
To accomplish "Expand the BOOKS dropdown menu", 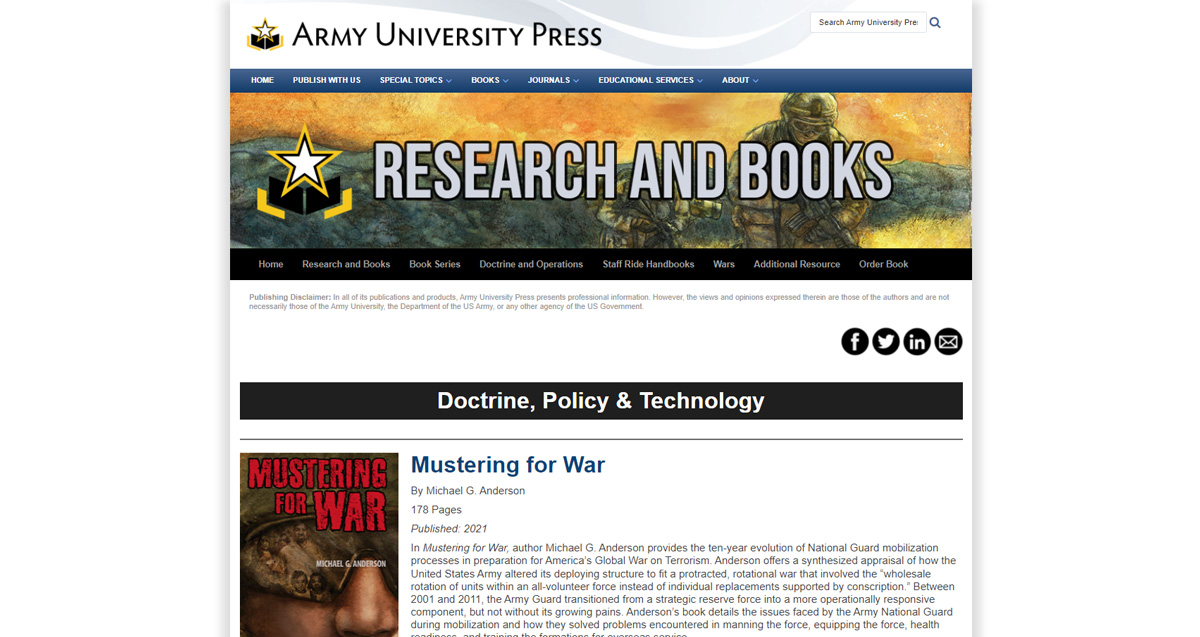I will click(x=490, y=80).
